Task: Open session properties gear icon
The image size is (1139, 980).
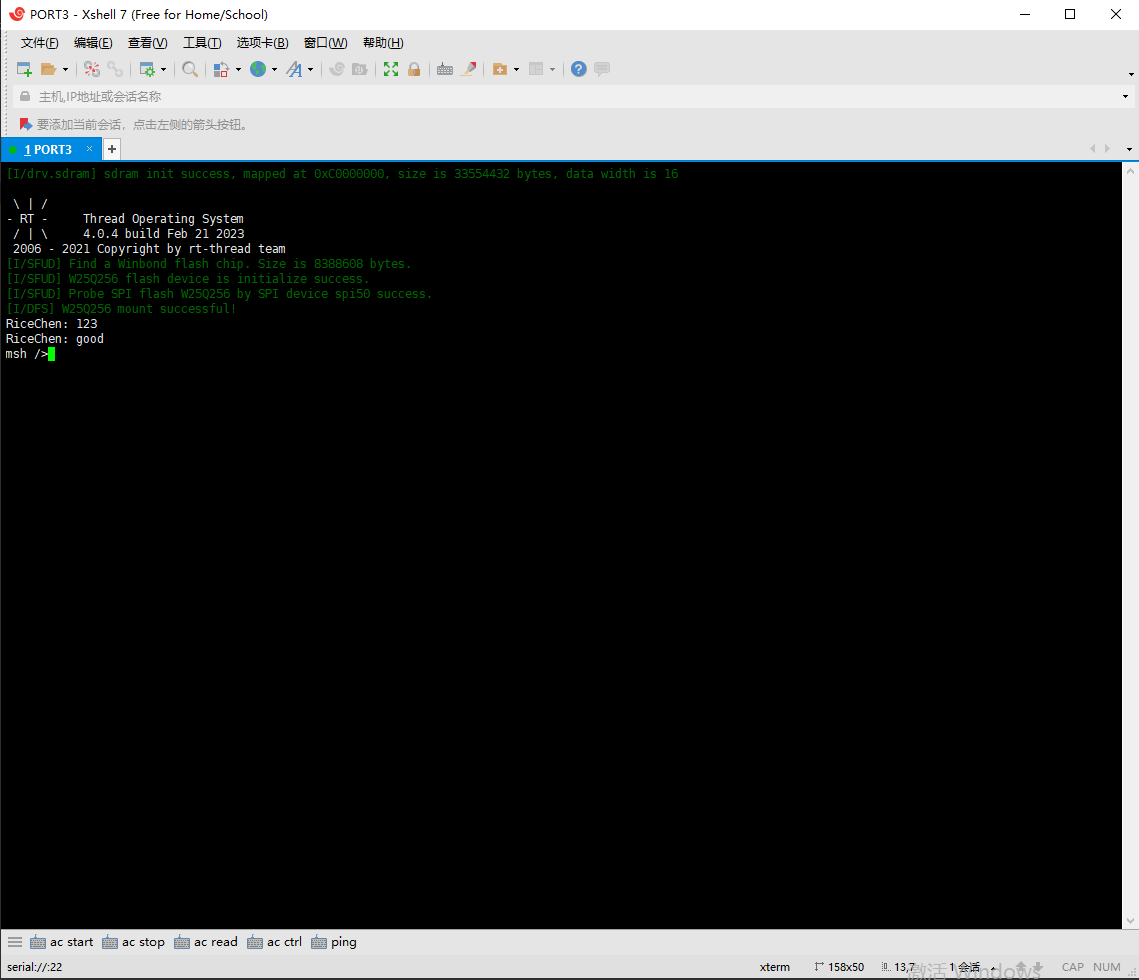Action: tap(147, 69)
